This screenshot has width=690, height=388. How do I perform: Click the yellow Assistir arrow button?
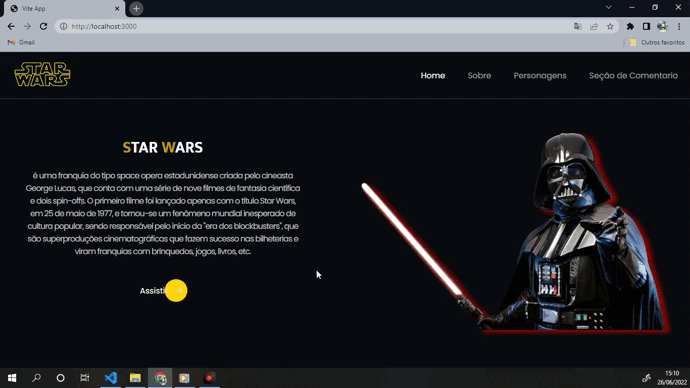[x=176, y=291]
